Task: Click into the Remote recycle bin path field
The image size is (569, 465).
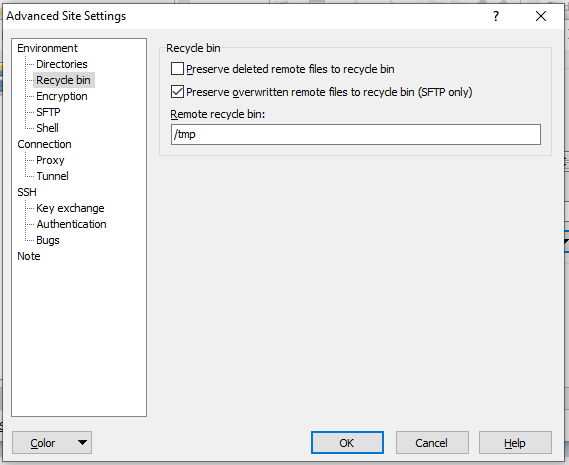Action: (356, 134)
